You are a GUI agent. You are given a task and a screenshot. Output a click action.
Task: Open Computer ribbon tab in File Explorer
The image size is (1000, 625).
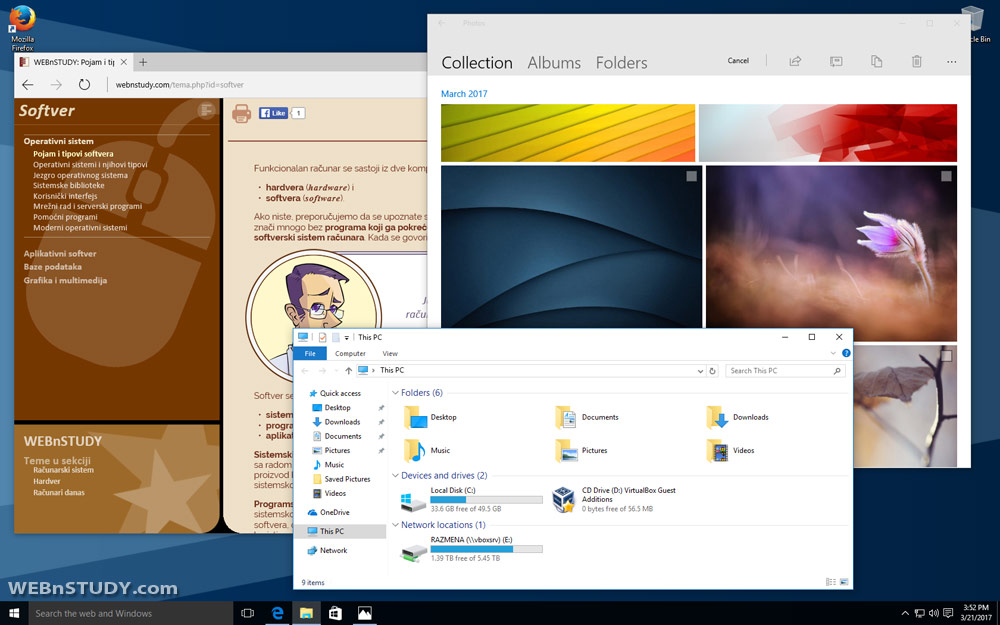click(x=350, y=353)
